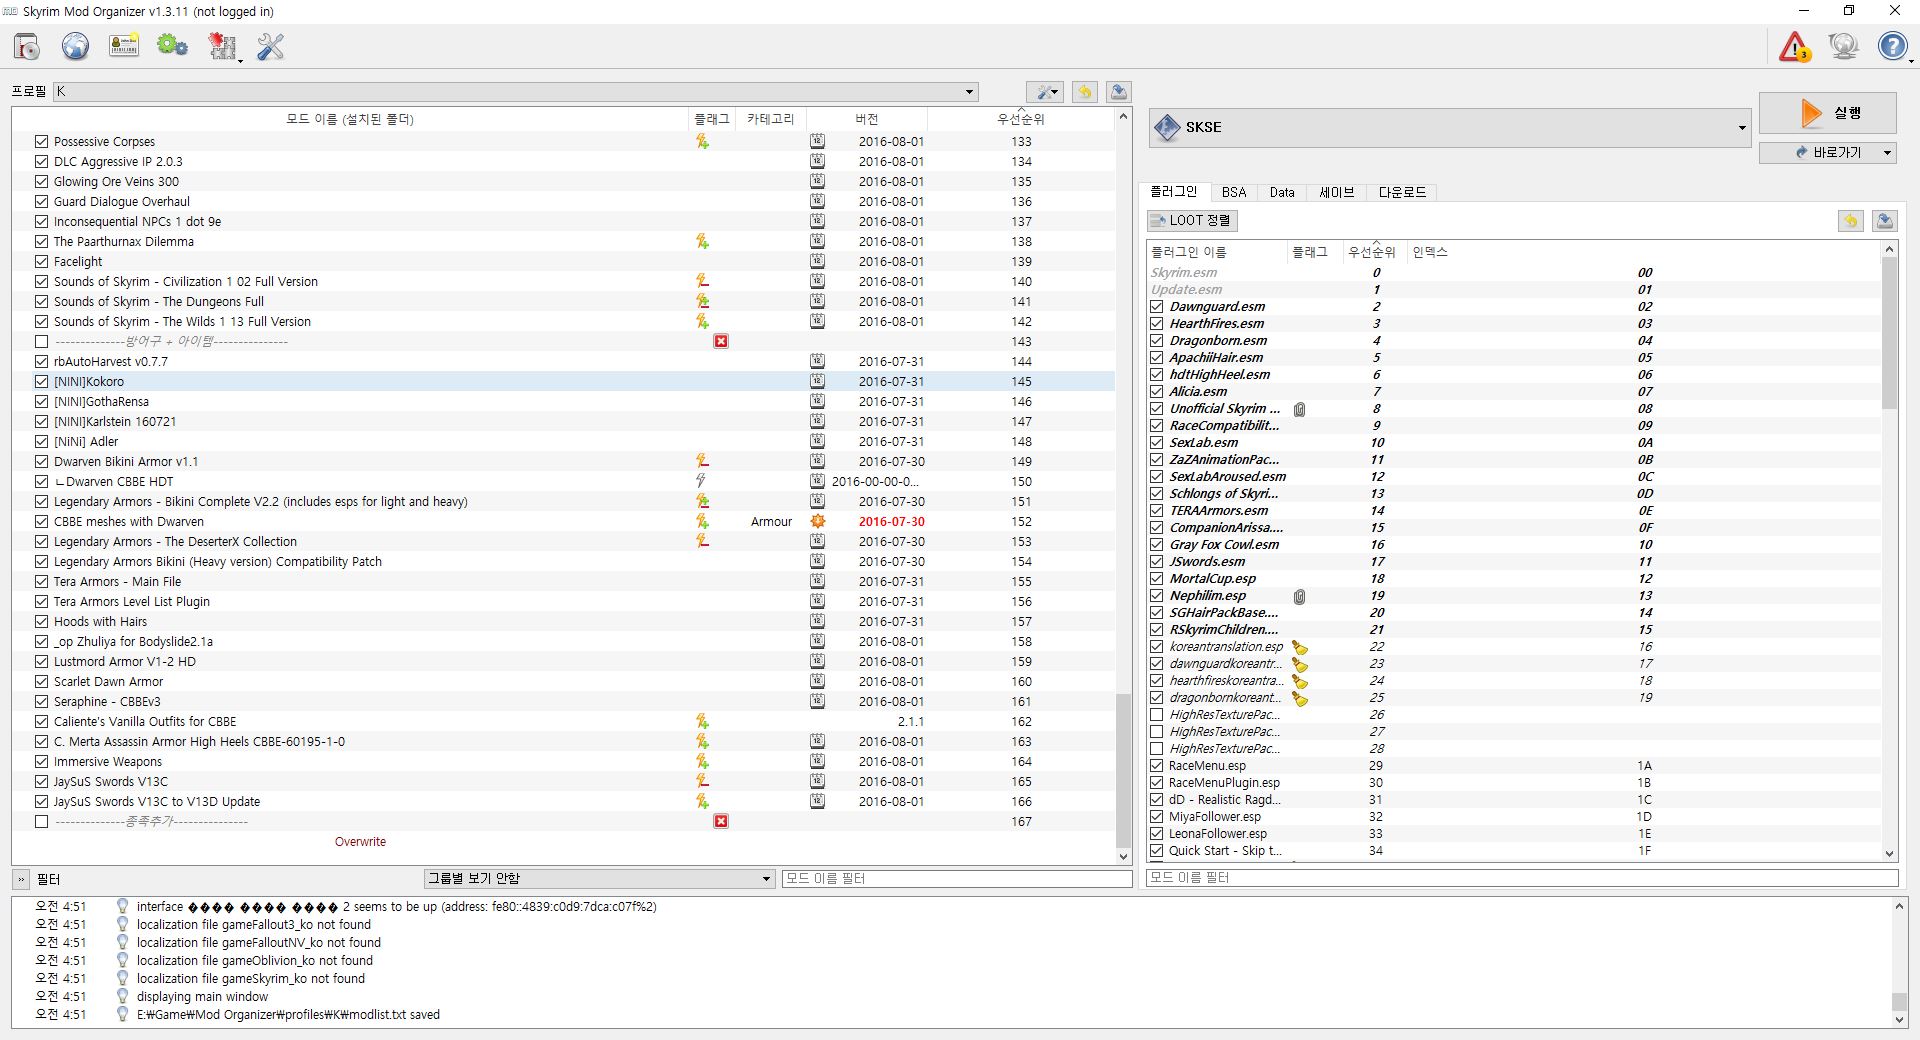
Task: Sort mods by 버전 version column
Action: [x=866, y=119]
